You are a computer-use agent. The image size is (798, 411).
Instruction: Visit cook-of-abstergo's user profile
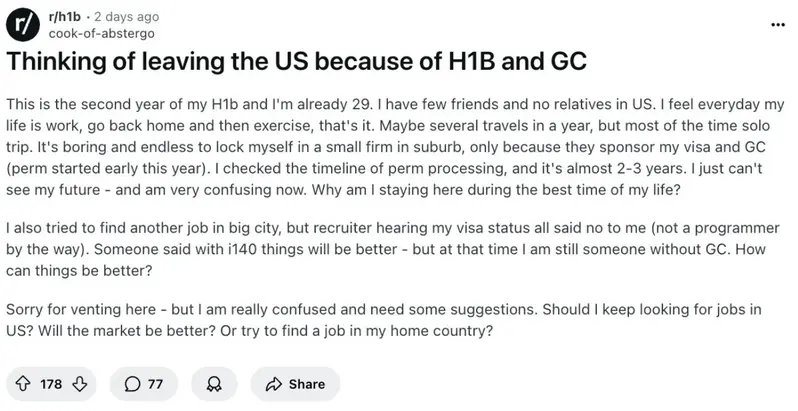point(100,32)
